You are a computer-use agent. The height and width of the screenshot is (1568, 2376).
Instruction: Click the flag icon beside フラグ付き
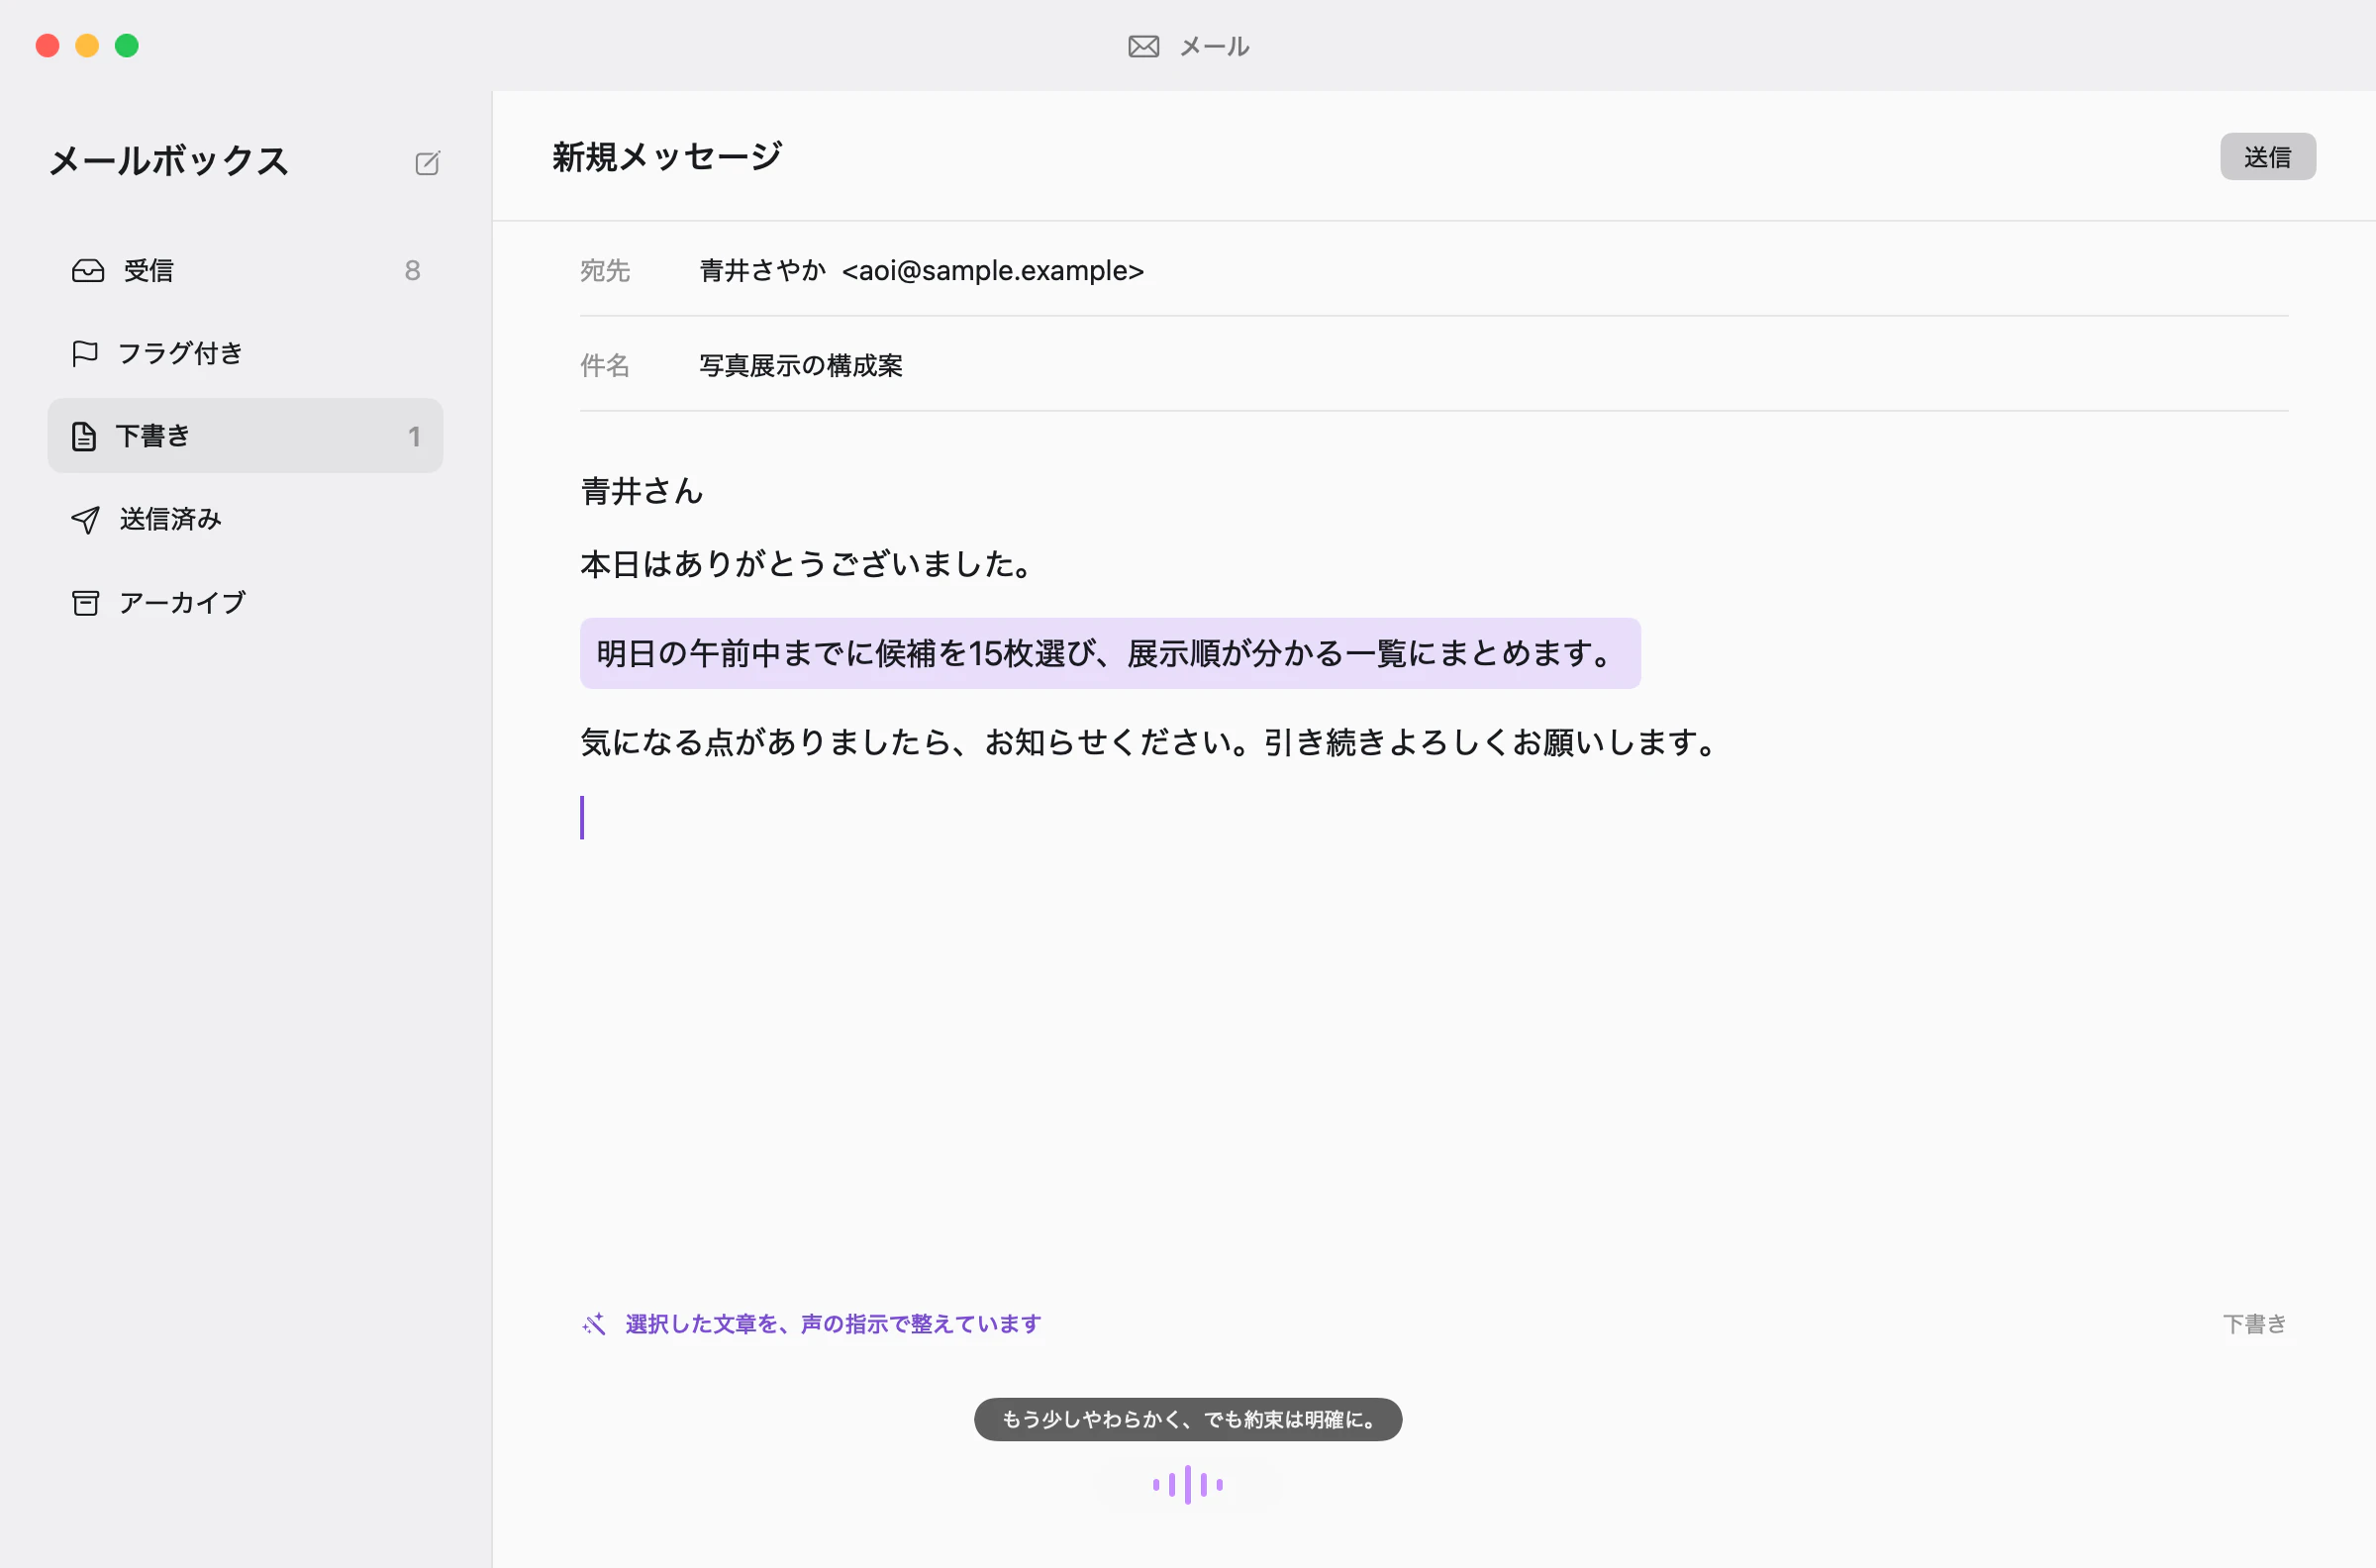tap(85, 353)
